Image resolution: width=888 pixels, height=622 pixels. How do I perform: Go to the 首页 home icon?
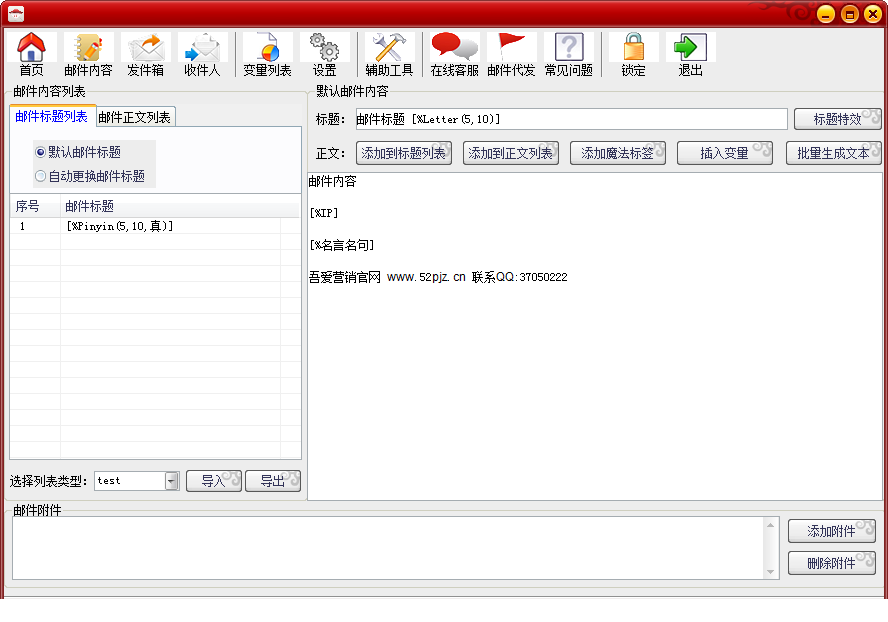coord(31,54)
